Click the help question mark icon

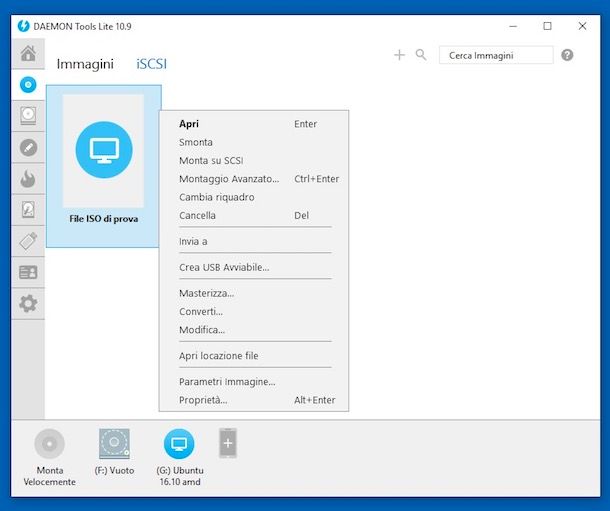coord(567,55)
